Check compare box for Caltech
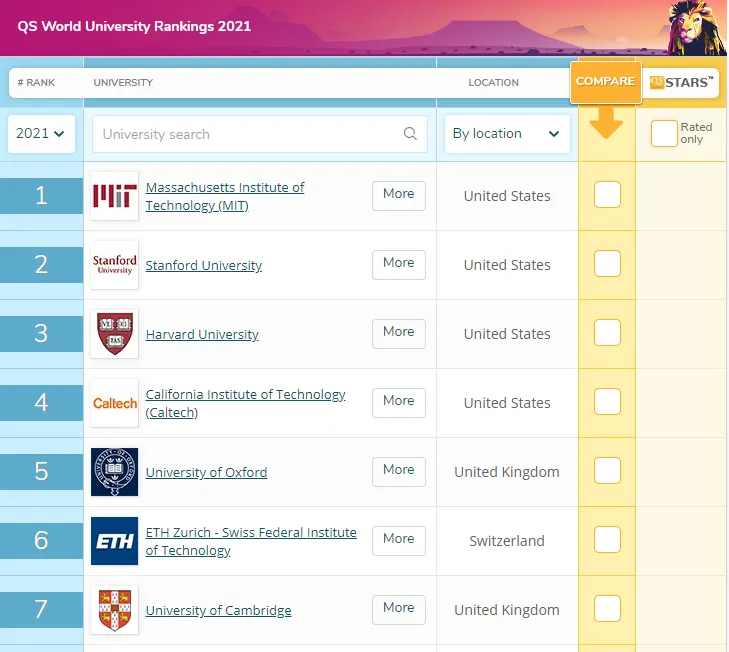 tap(607, 401)
